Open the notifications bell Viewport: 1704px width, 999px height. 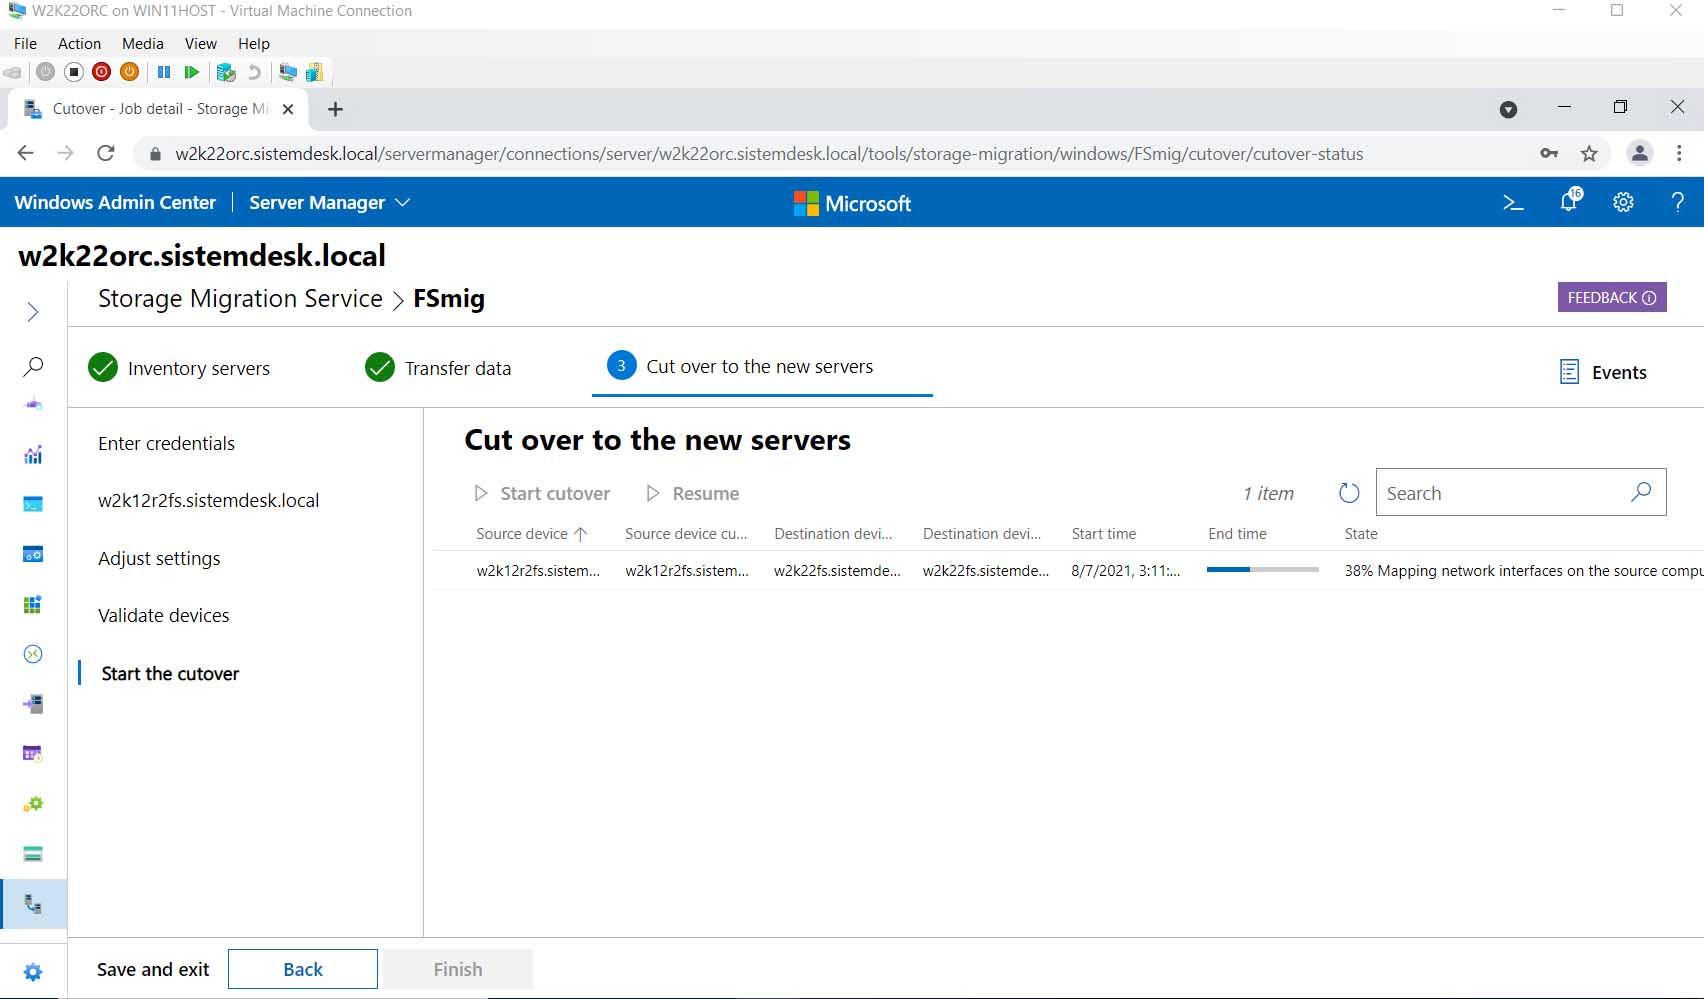click(1569, 201)
